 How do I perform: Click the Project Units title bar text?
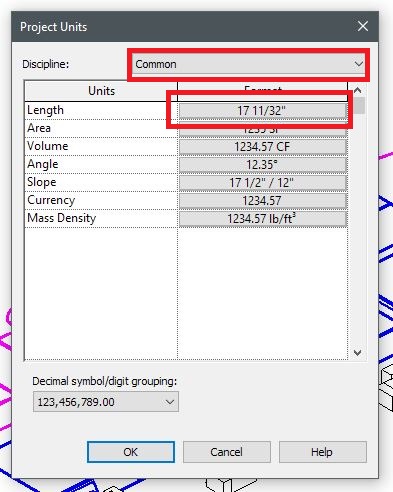(x=54, y=27)
